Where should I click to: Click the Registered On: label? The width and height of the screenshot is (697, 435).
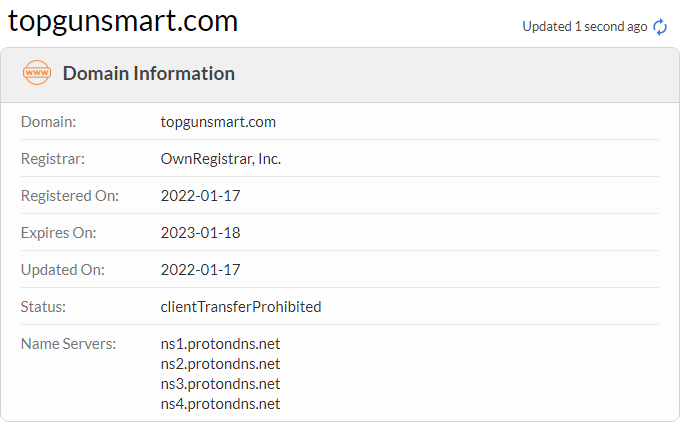70,196
